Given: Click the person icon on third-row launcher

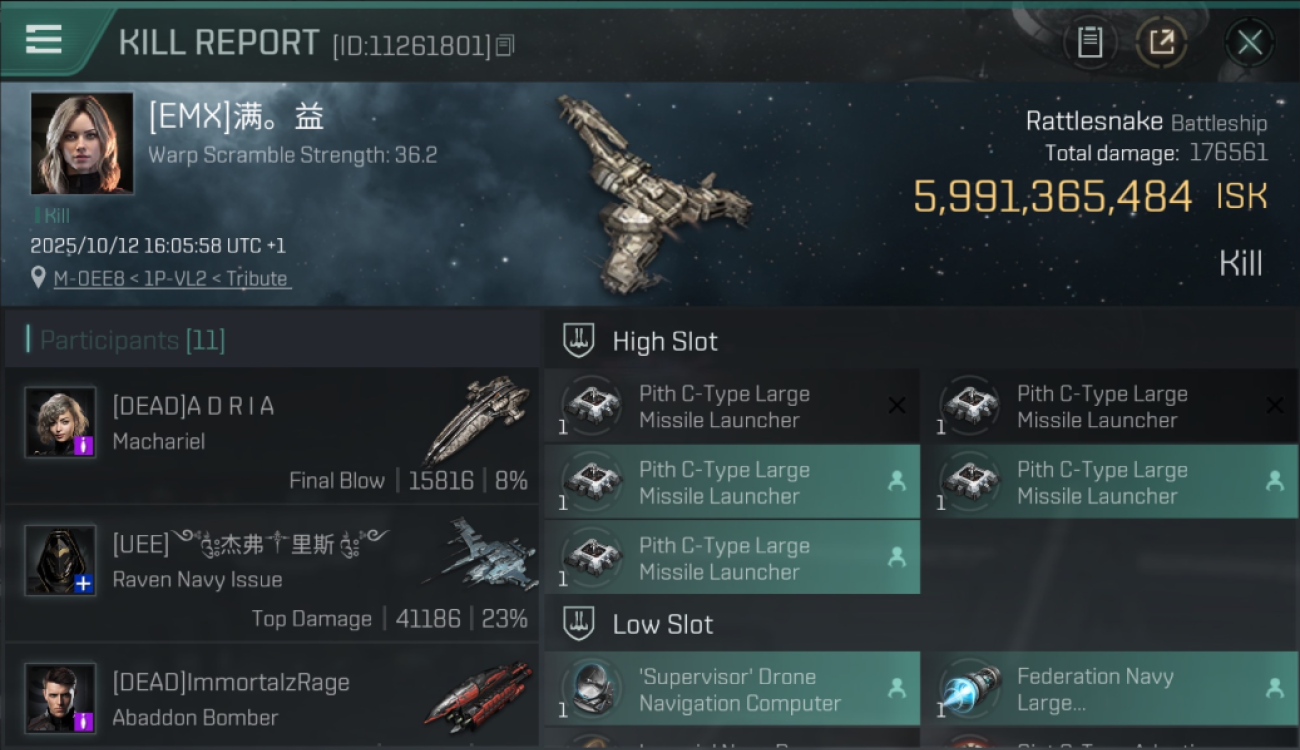Looking at the screenshot, I should point(897,558).
